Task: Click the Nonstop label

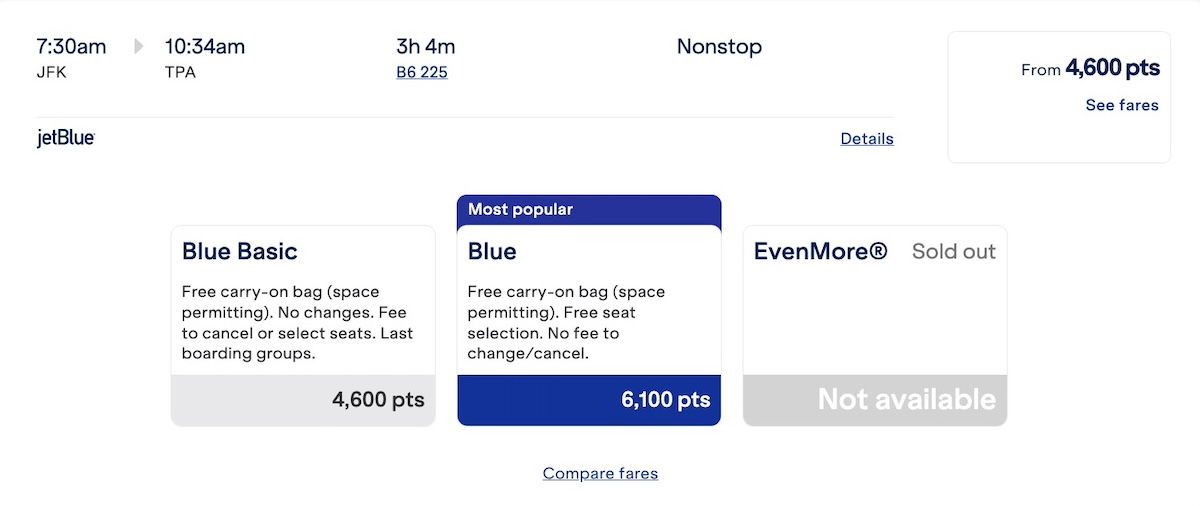Action: [x=719, y=46]
